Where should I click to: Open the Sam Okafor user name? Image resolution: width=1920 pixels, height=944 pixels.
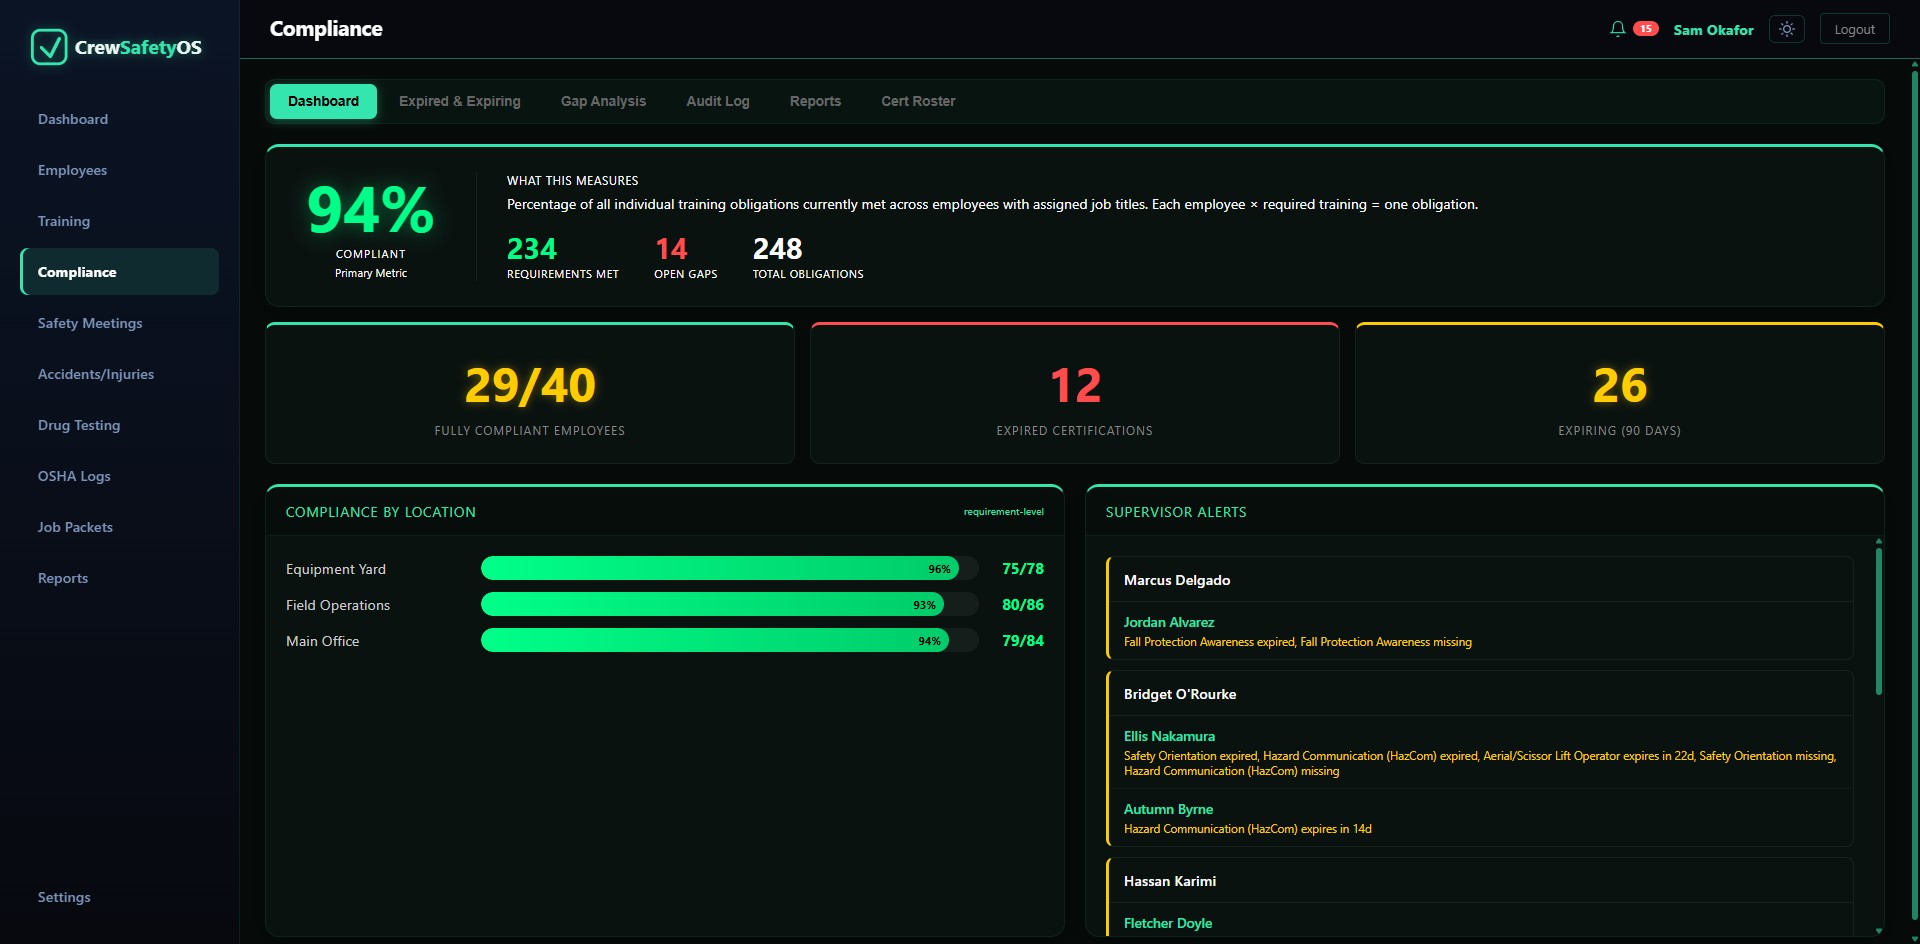click(x=1713, y=30)
